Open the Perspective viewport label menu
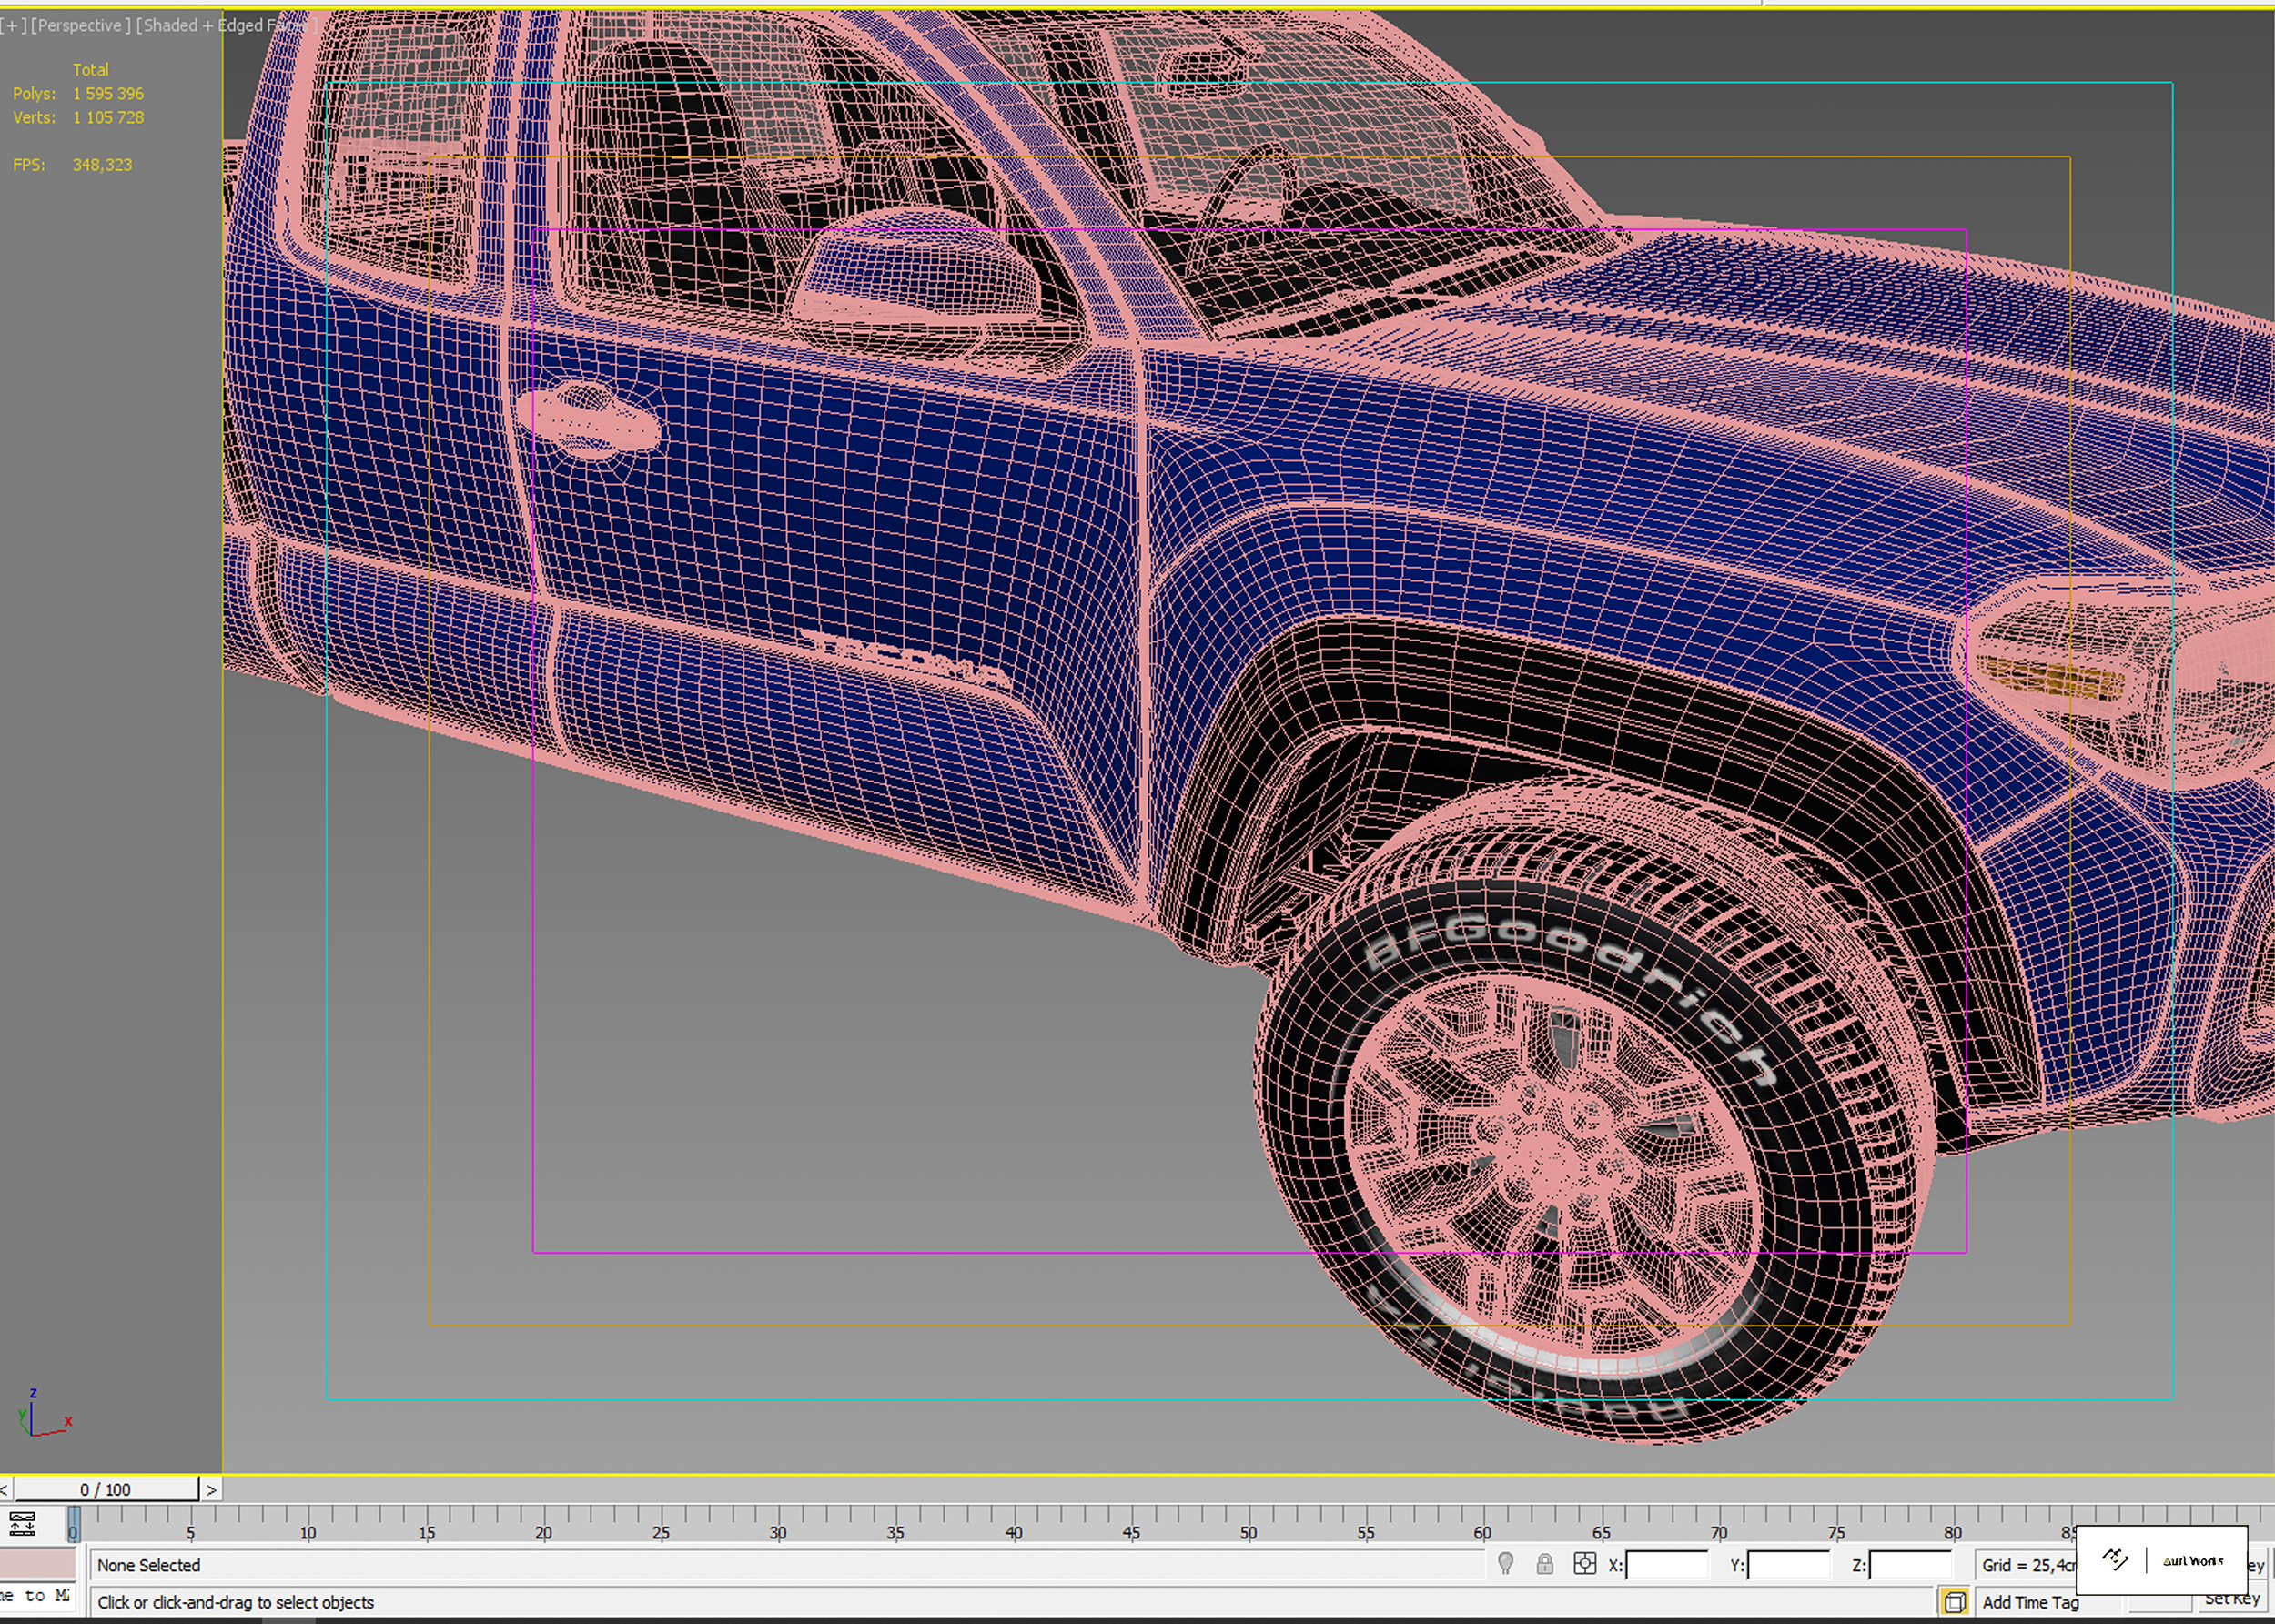The height and width of the screenshot is (1624, 2275). [x=80, y=25]
